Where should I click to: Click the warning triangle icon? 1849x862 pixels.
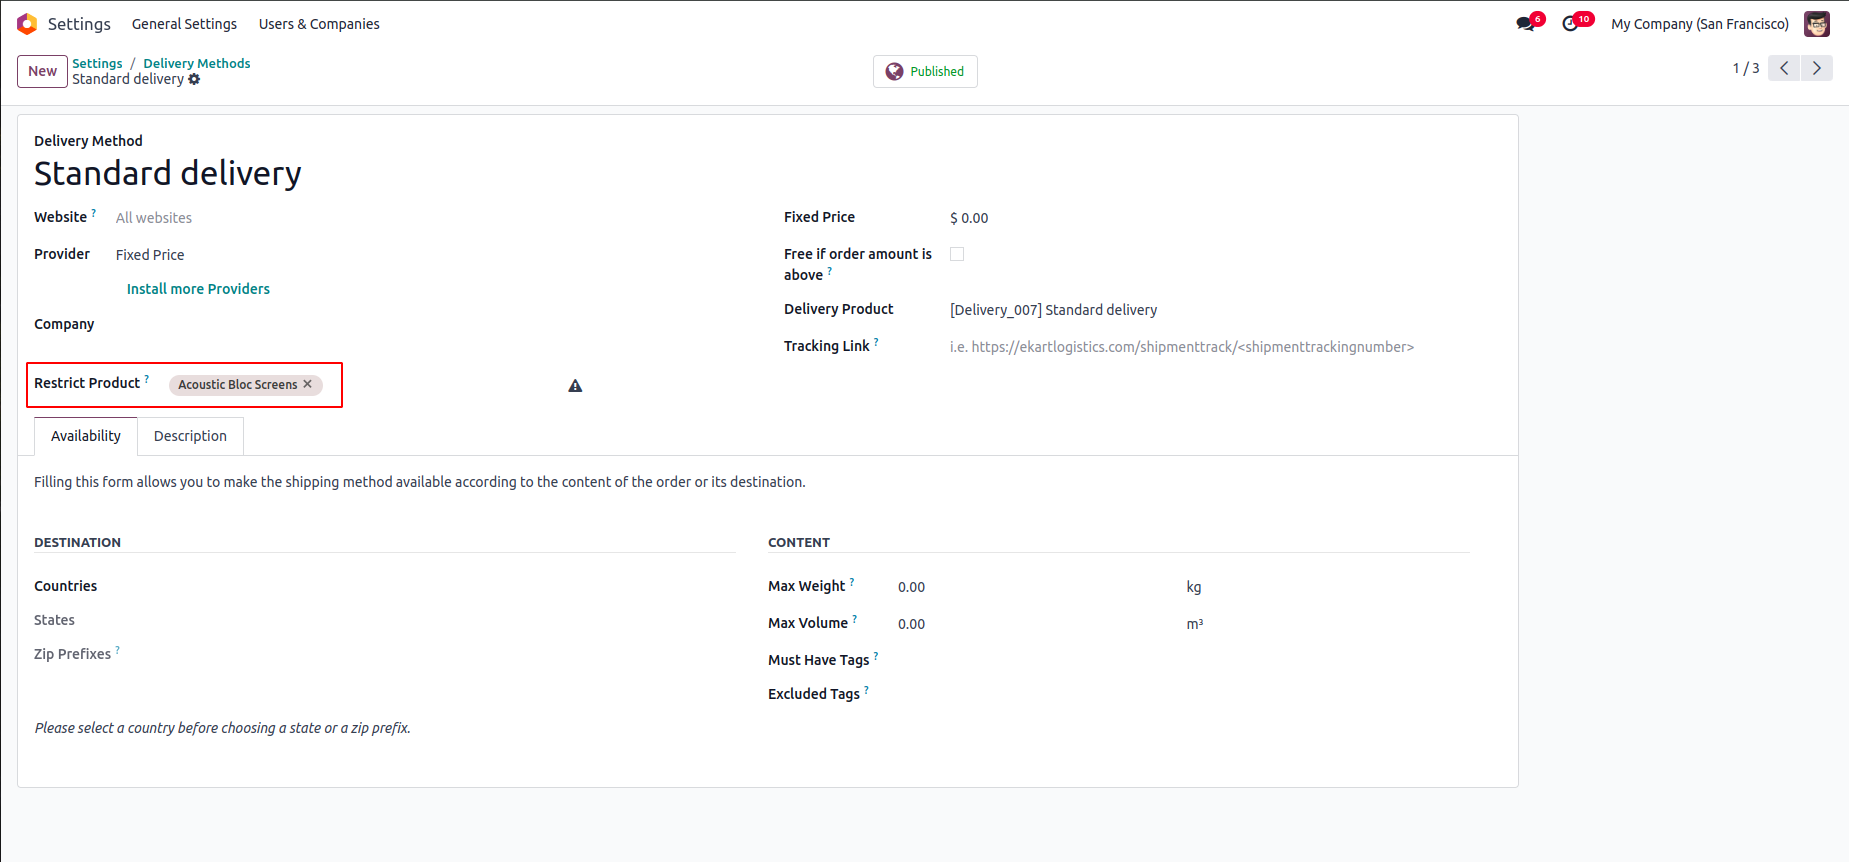(575, 386)
